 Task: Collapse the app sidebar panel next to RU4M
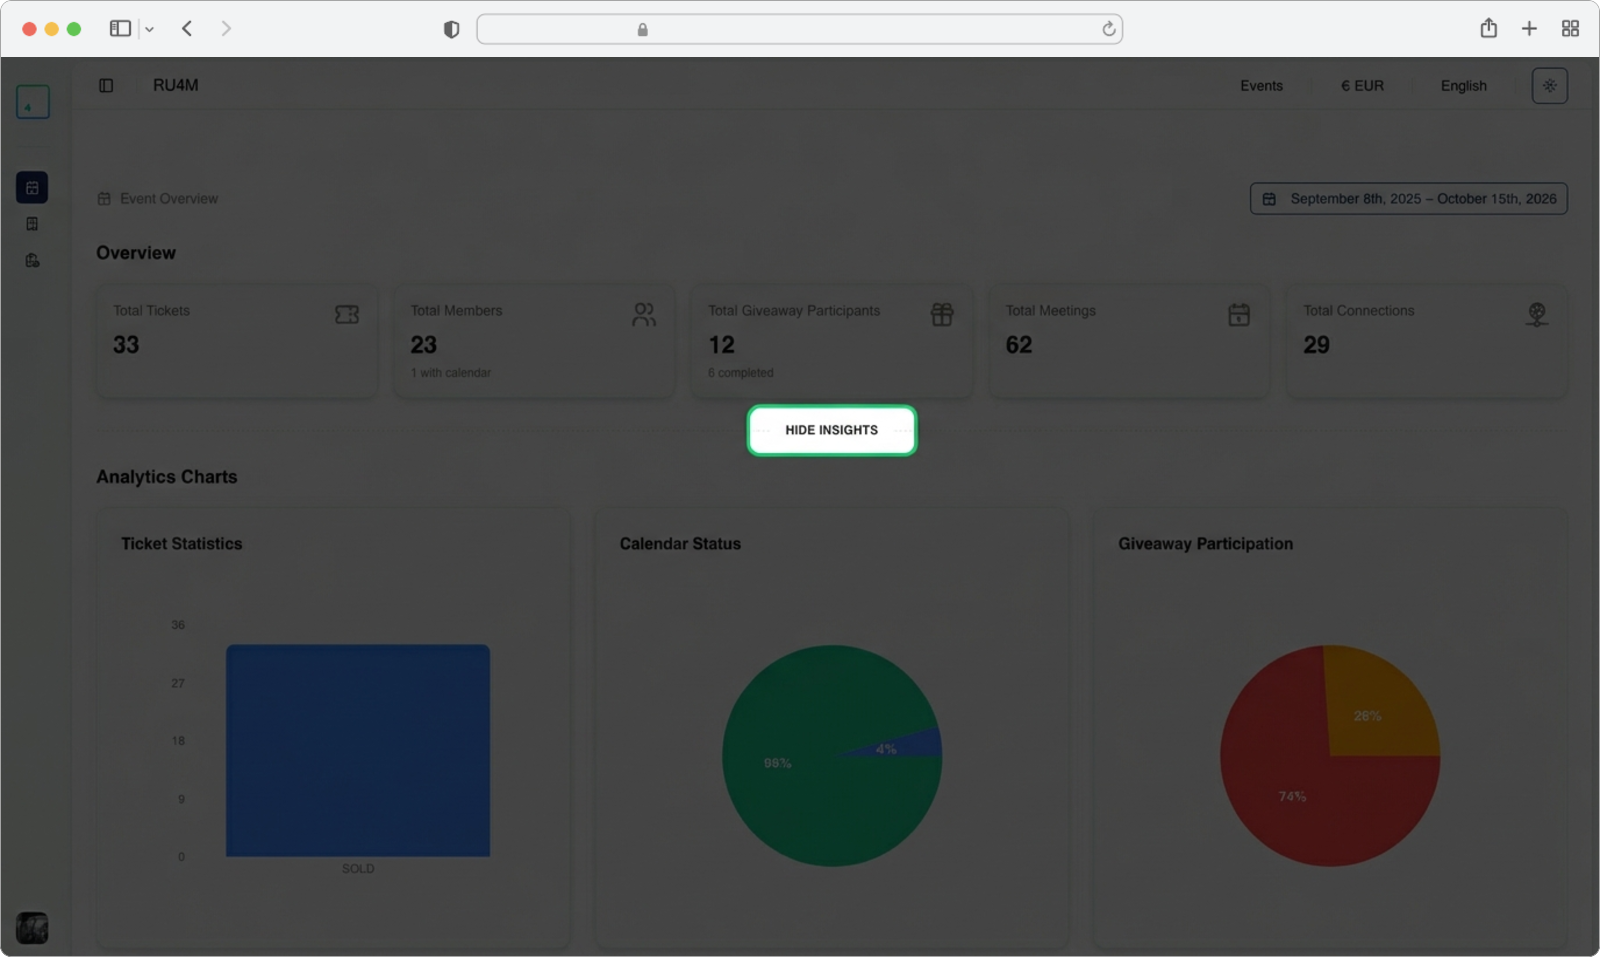(x=106, y=86)
